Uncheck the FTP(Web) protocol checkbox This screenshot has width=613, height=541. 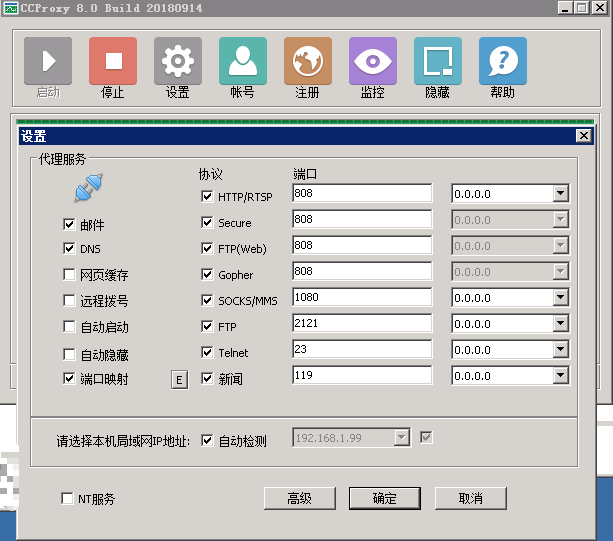[x=207, y=248]
